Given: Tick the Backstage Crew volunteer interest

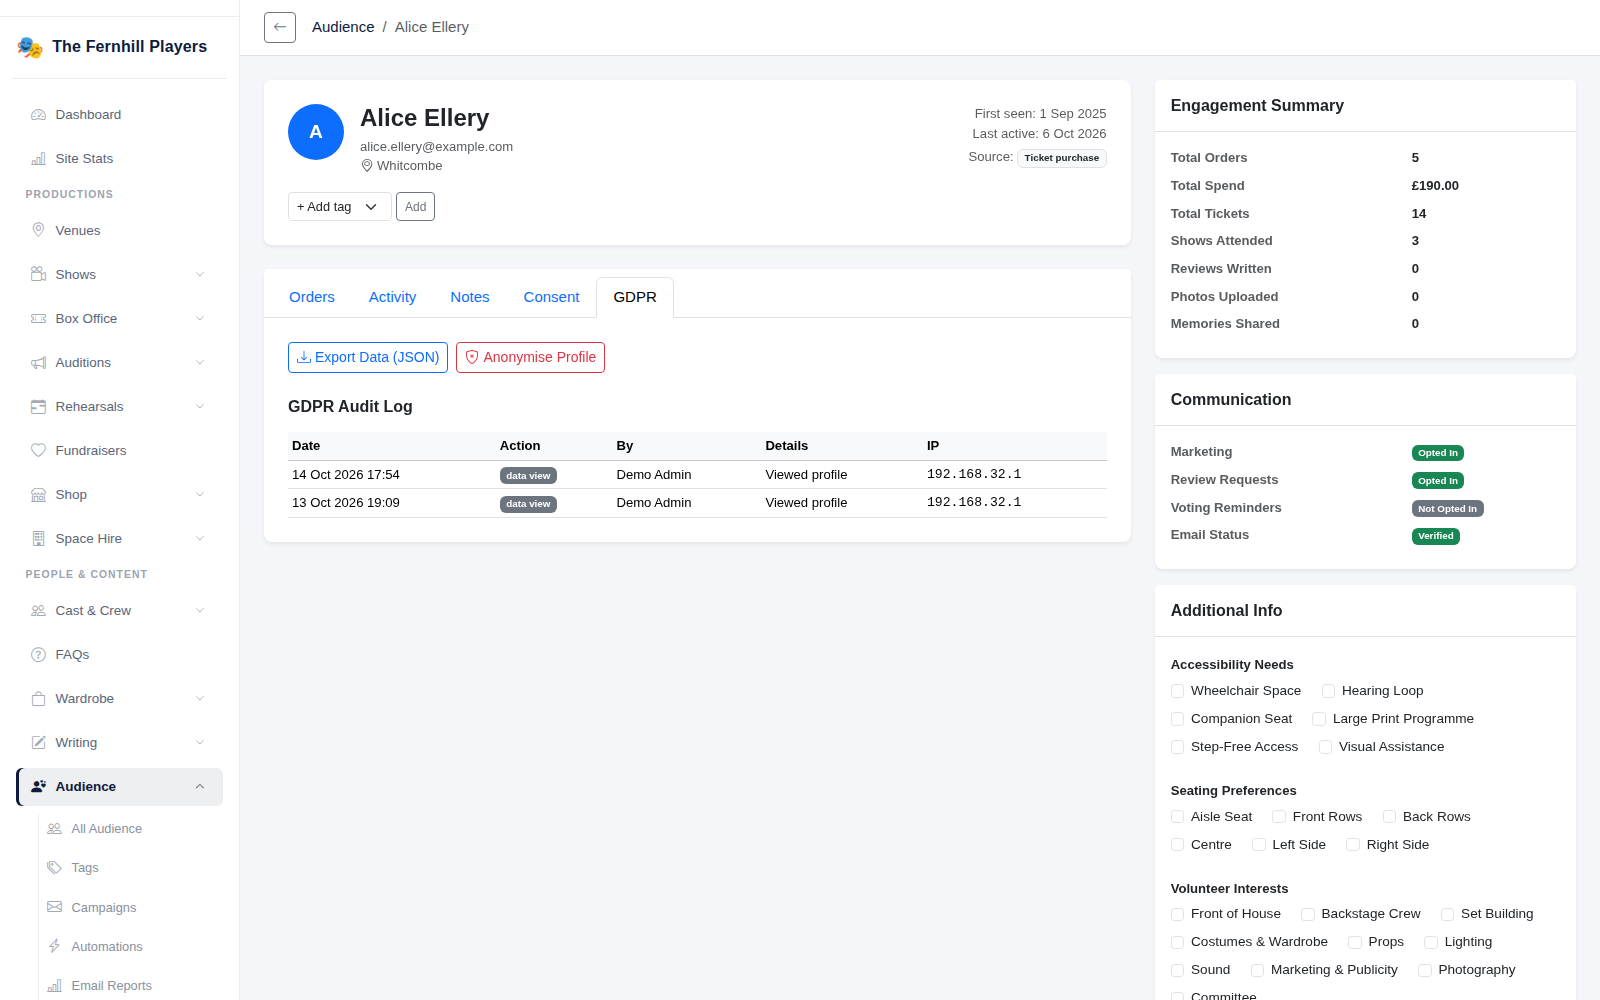Looking at the screenshot, I should tap(1308, 914).
